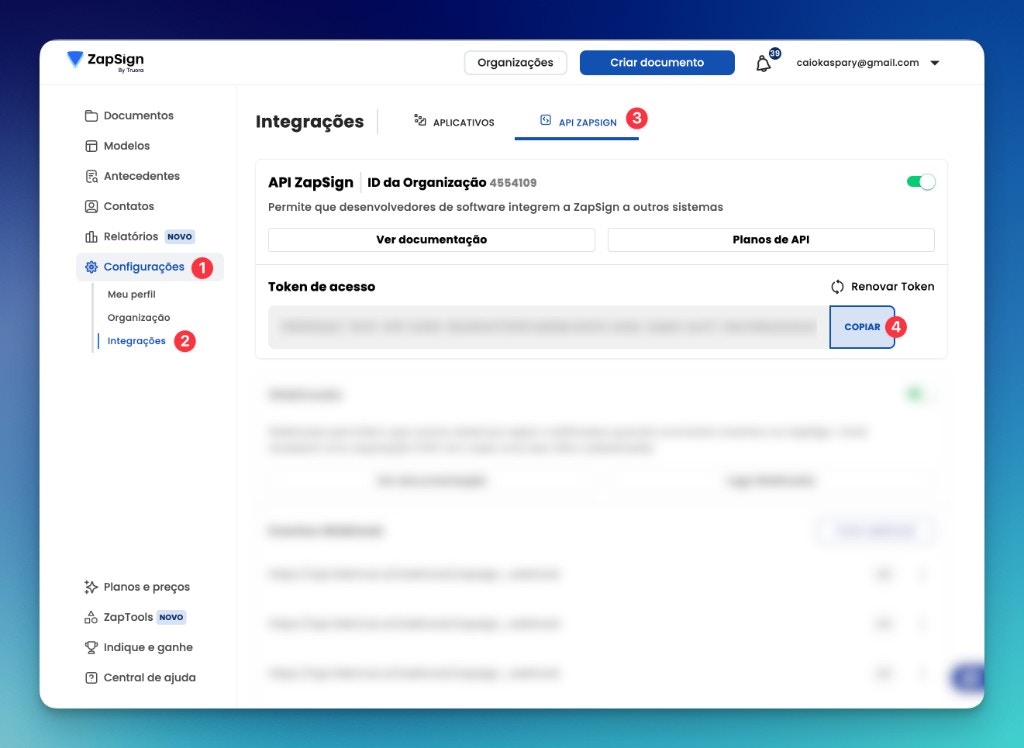The width and height of the screenshot is (1024, 748).
Task: Select the Modelos document icon
Action: point(89,146)
